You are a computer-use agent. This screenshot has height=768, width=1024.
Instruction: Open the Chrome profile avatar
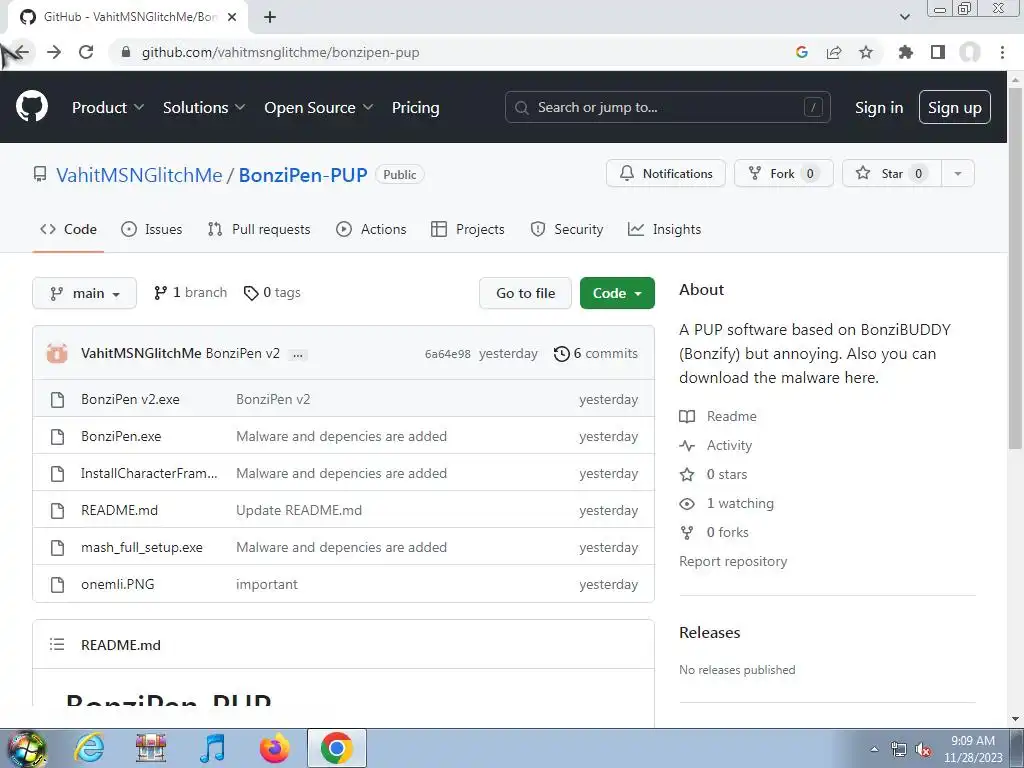pos(970,52)
